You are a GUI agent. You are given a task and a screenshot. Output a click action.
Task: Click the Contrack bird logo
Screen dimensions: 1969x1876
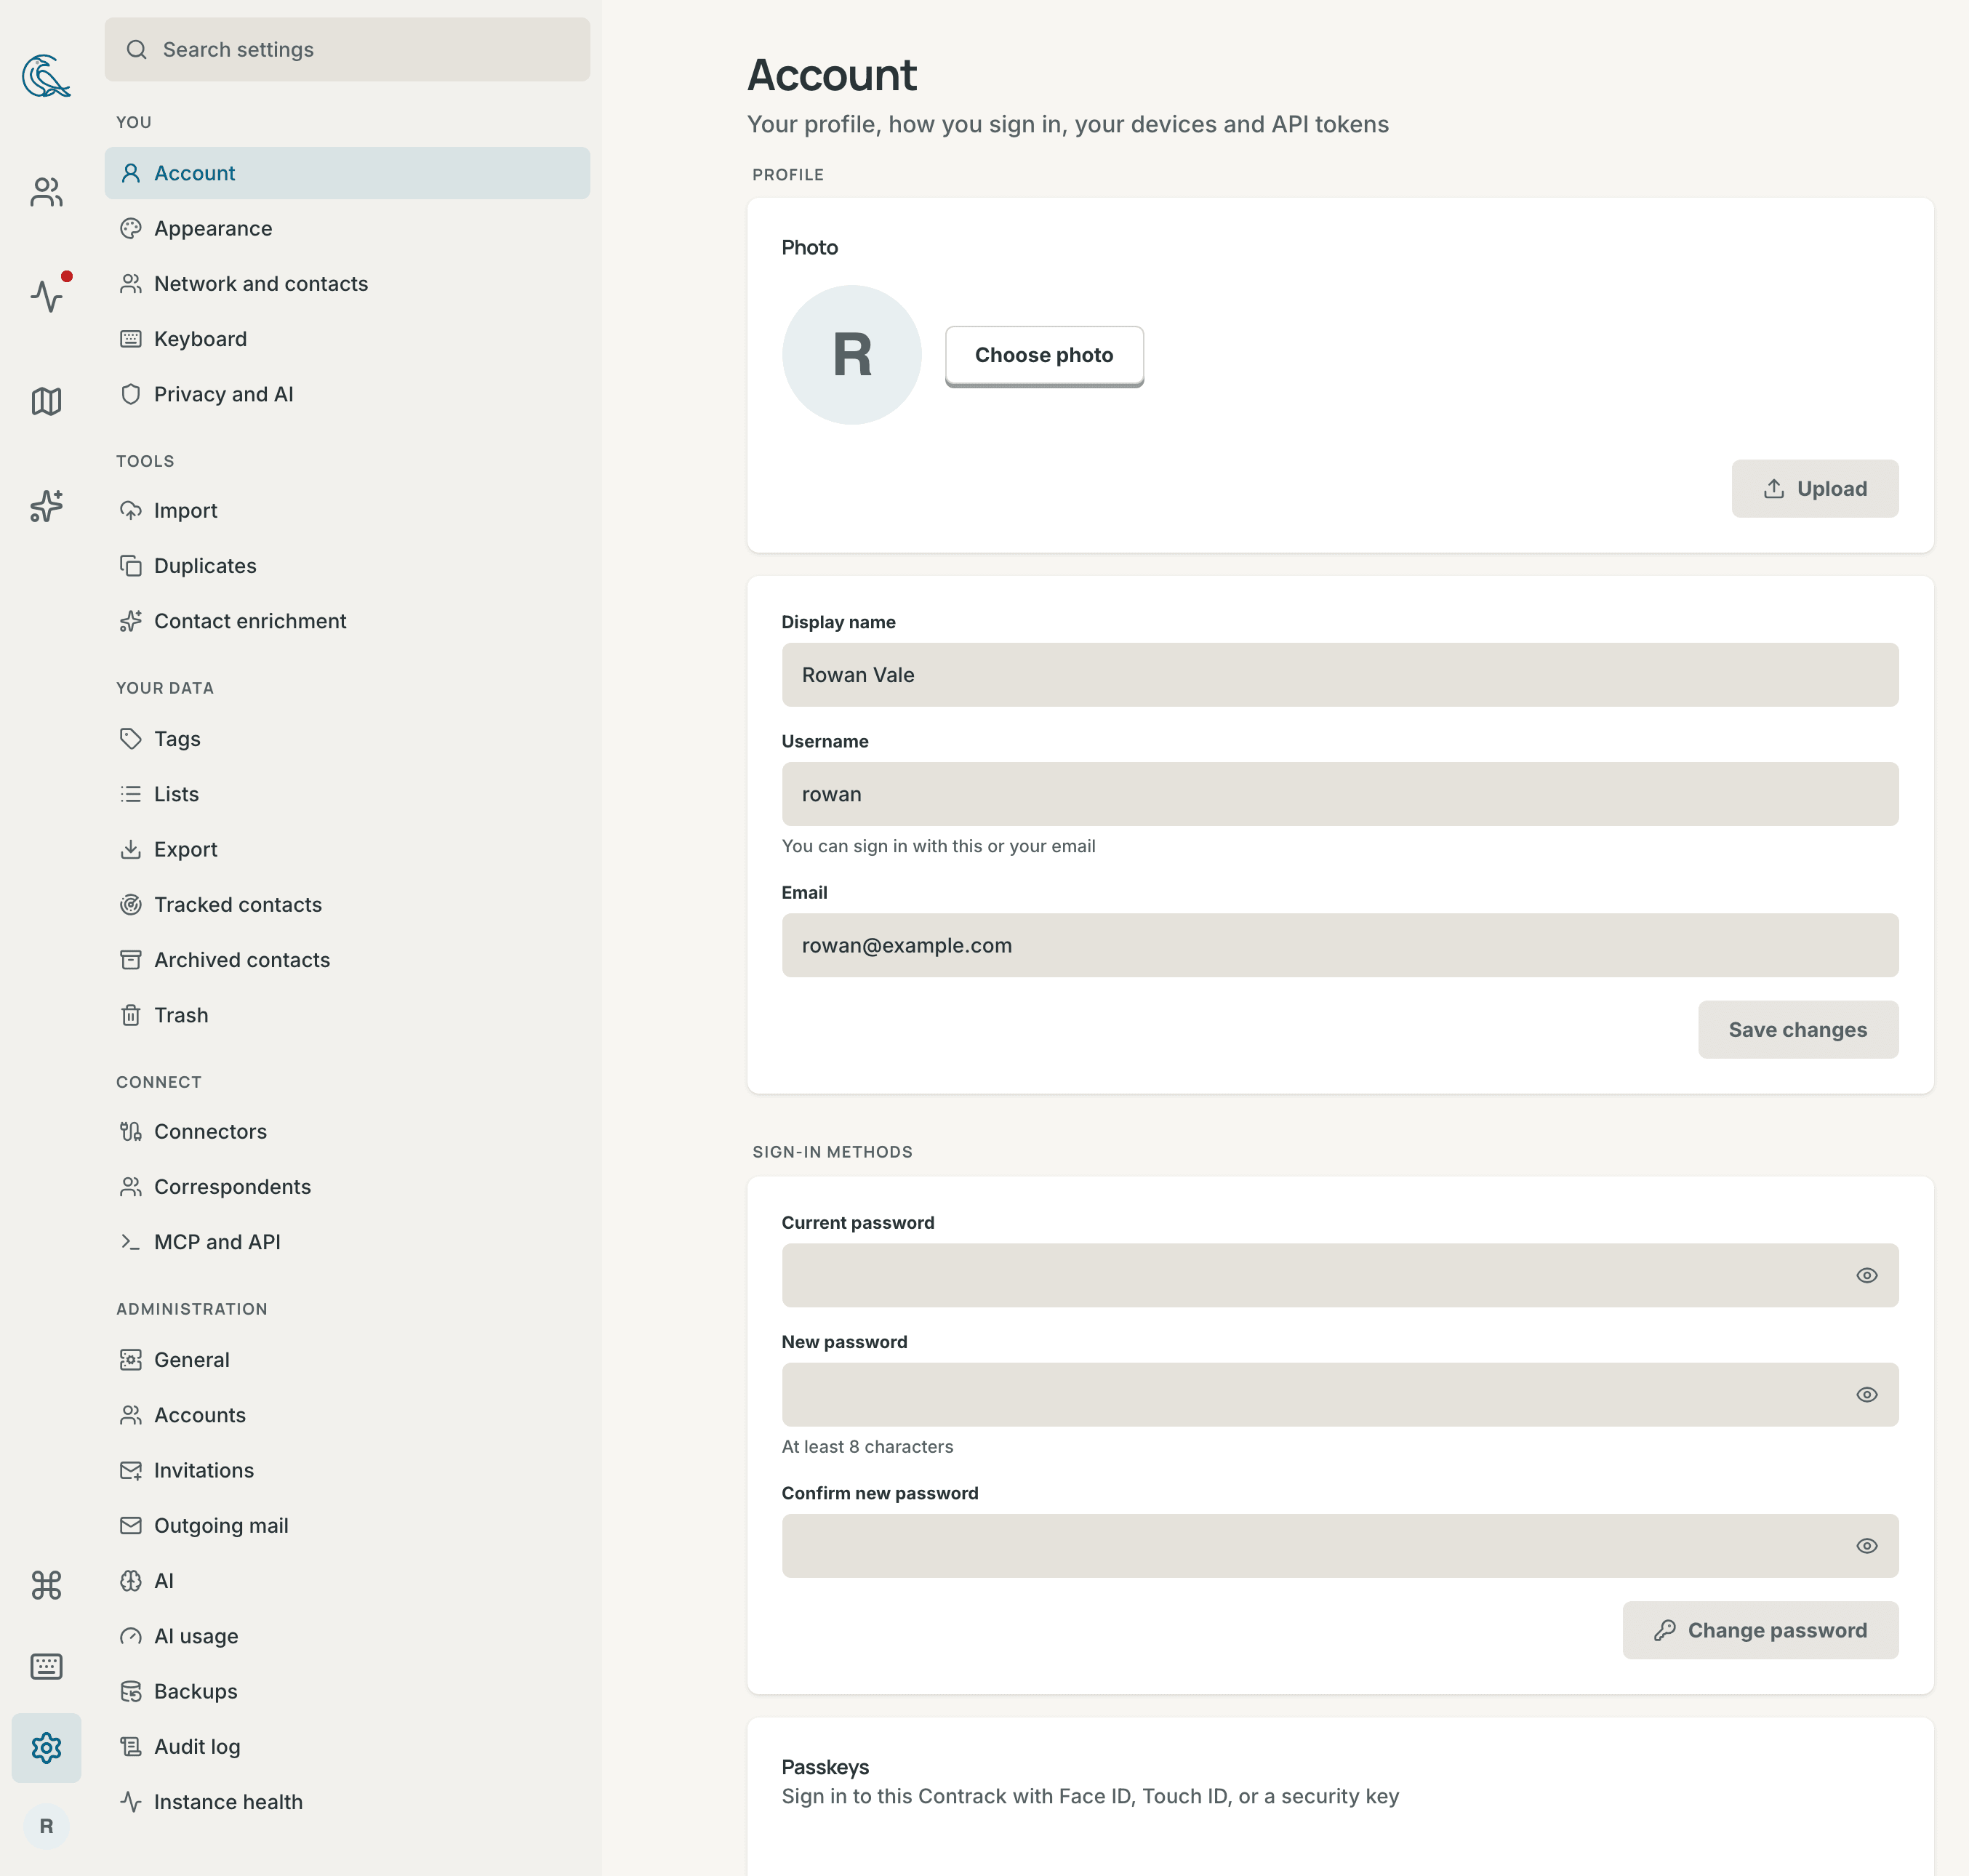pyautogui.click(x=46, y=76)
